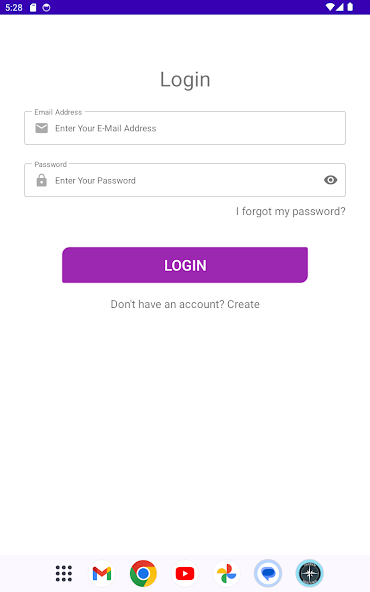Focus the Enter Your Password field
This screenshot has width=370, height=592.
[185, 180]
